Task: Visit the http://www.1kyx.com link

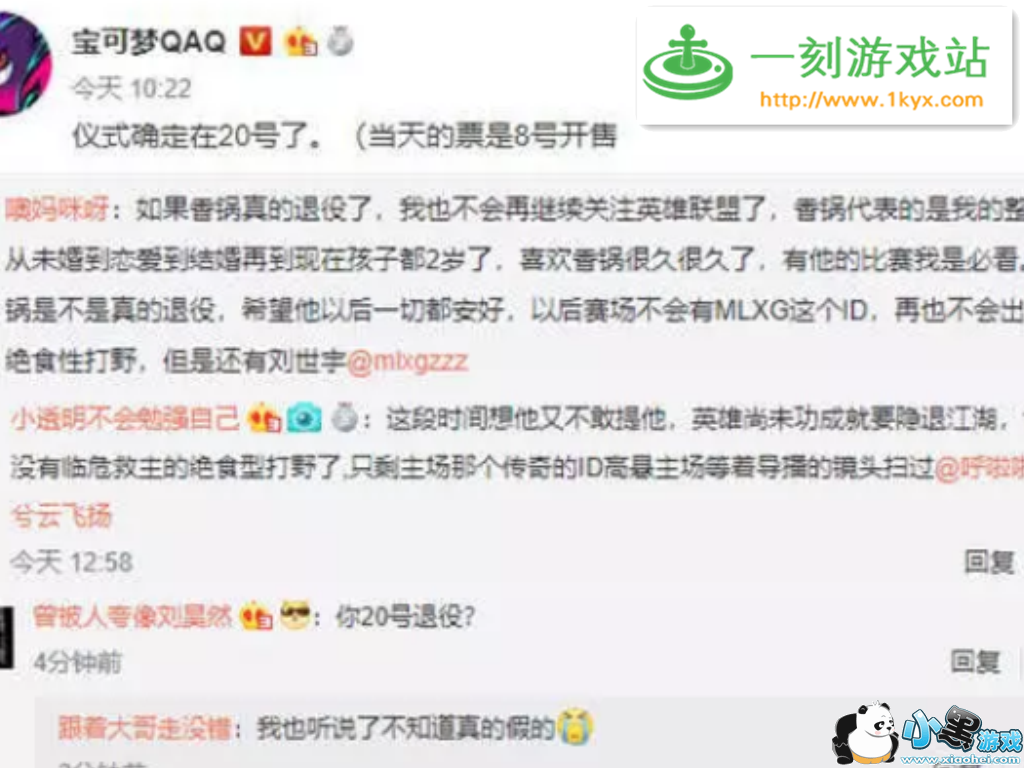Action: pyautogui.click(x=871, y=100)
